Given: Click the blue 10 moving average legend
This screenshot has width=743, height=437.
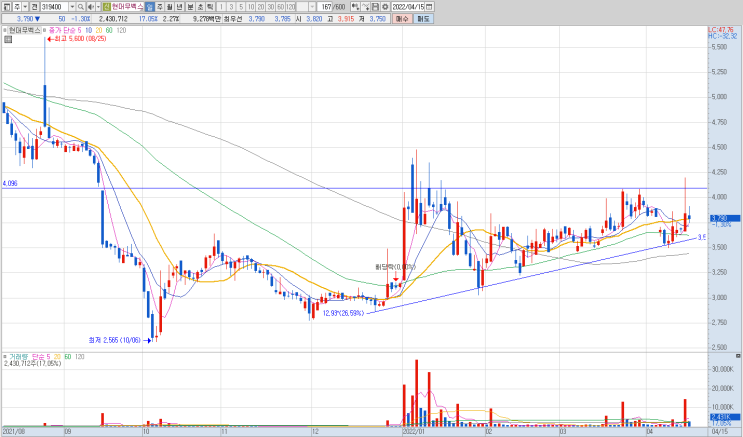Looking at the screenshot, I should [x=89, y=30].
